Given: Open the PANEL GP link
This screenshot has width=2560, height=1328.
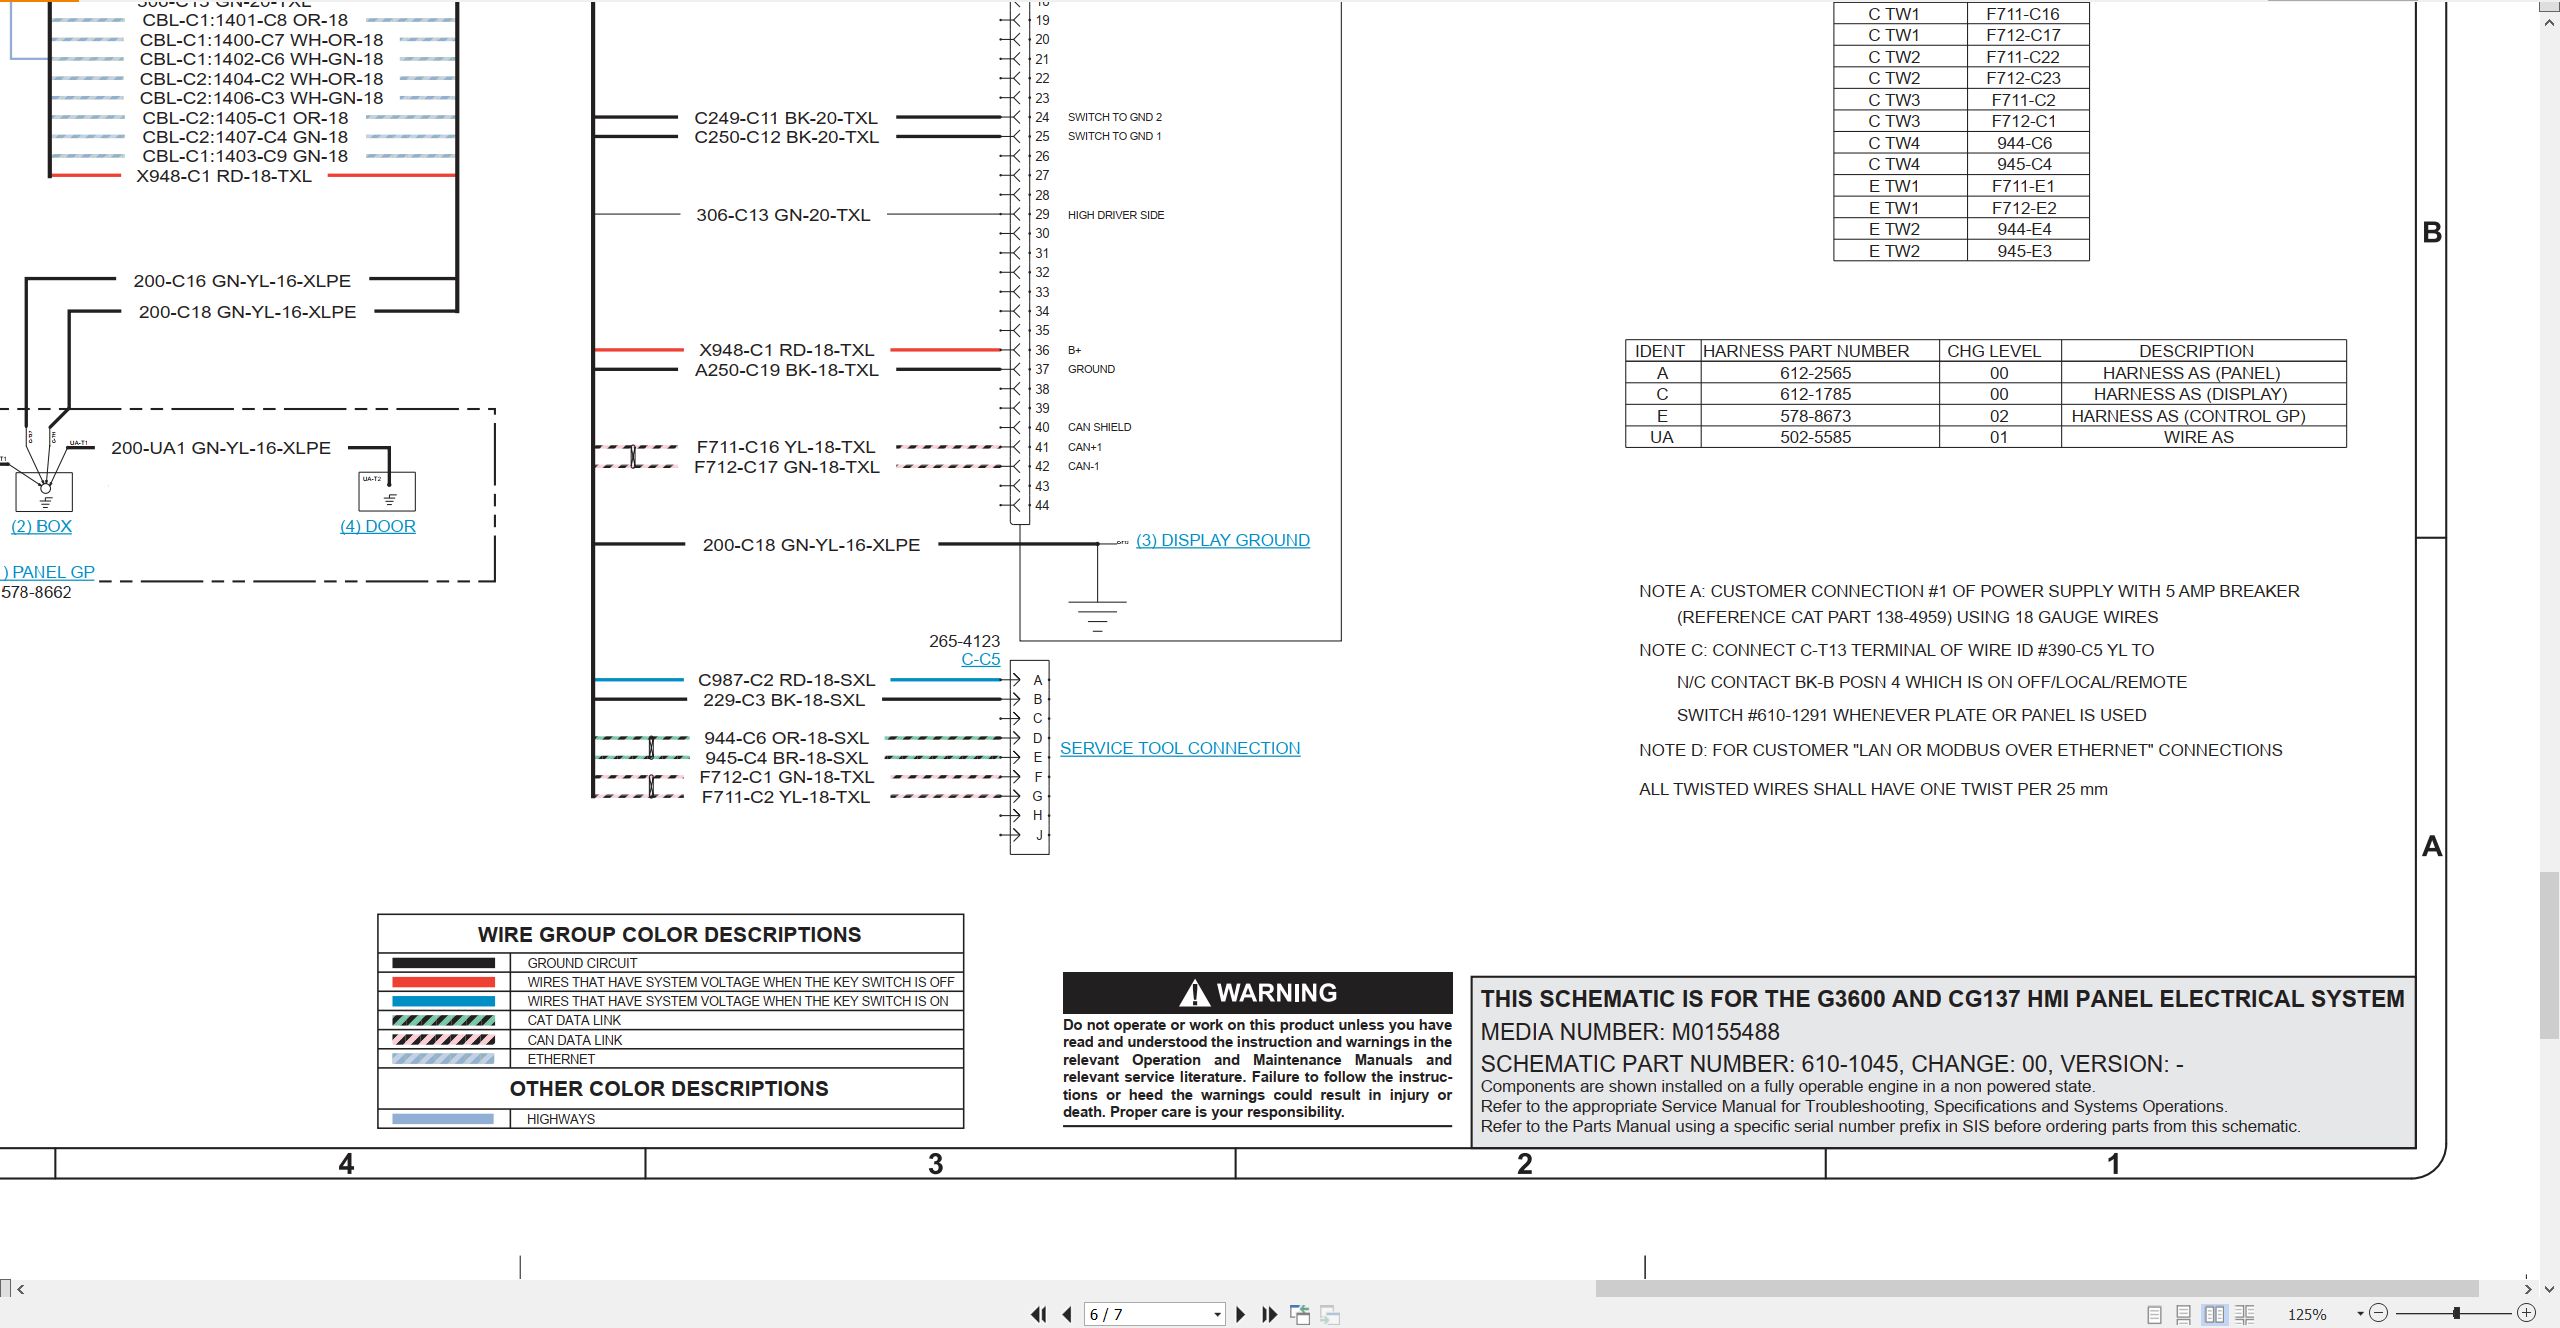Looking at the screenshot, I should click(x=48, y=572).
